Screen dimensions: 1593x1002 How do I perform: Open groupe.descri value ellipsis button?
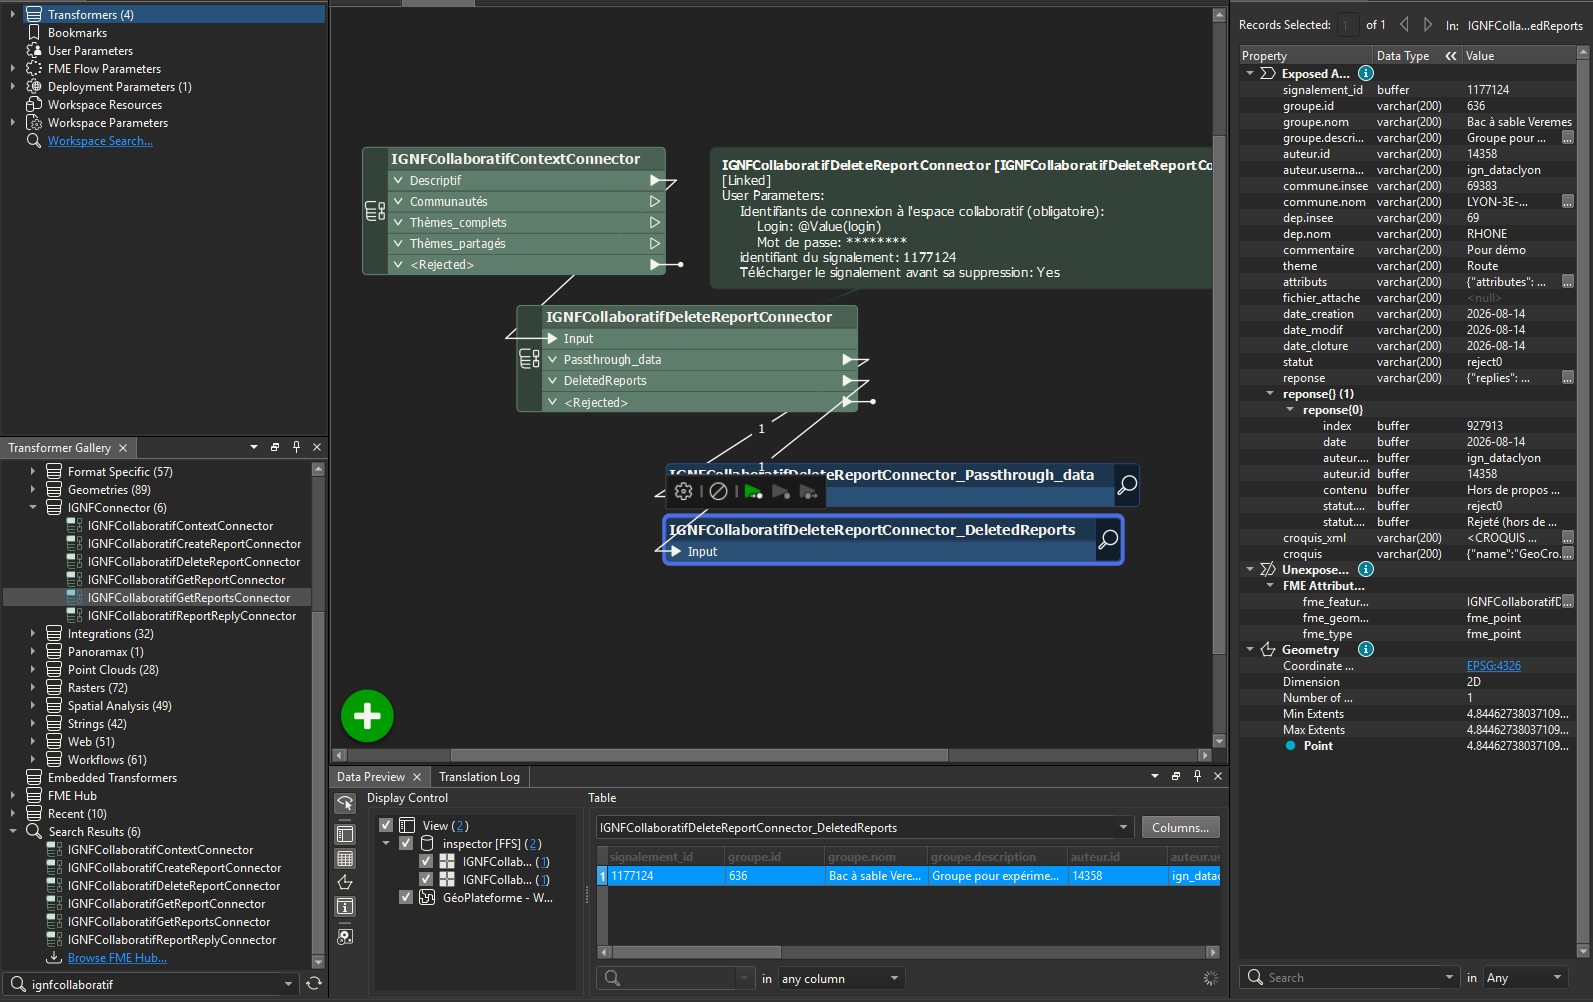[x=1568, y=138]
